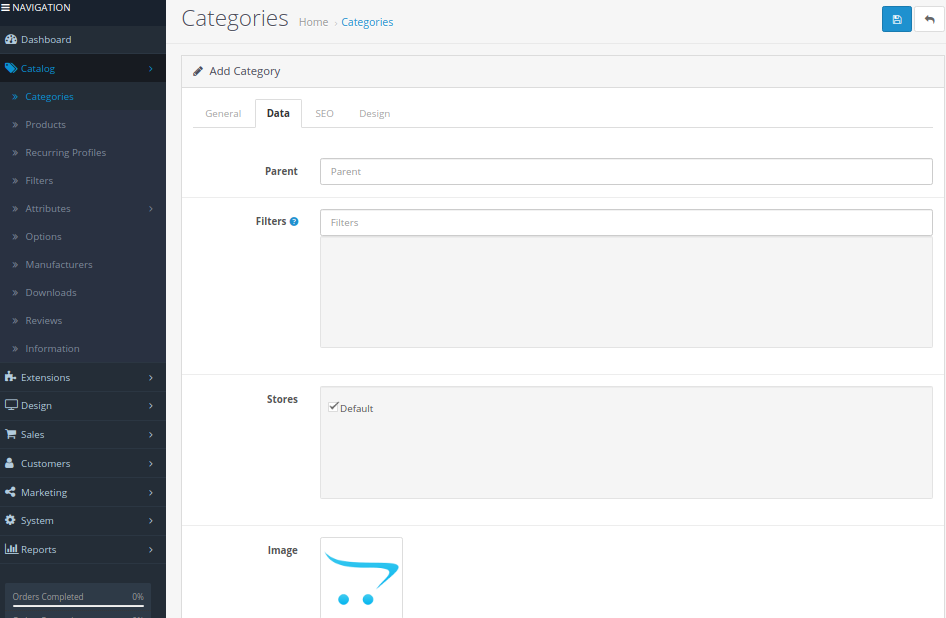Viewport: 946px width, 618px height.
Task: Open the Dashboard via its gauge icon
Action: click(10, 39)
